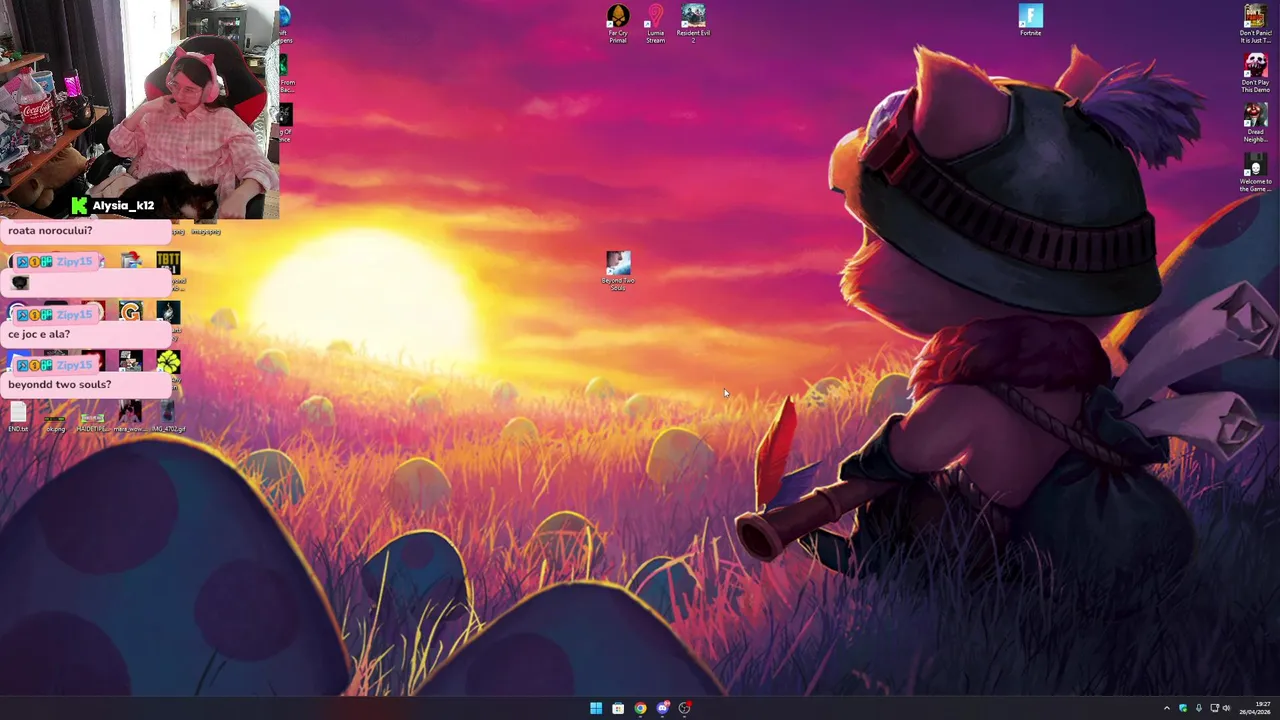Viewport: 1280px width, 720px height.
Task: Open Microsoft Store from the taskbar
Action: [x=618, y=708]
